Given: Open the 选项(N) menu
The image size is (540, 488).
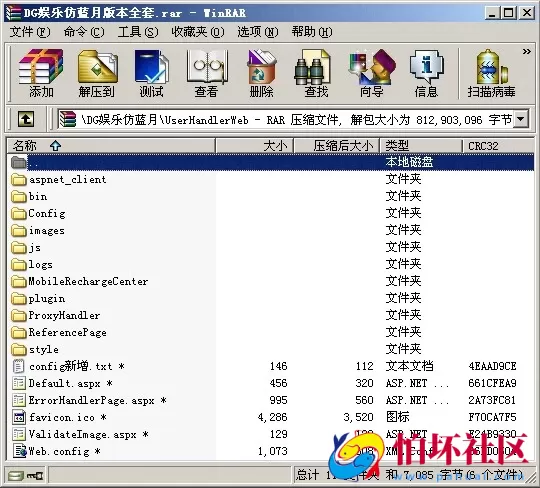Looking at the screenshot, I should [258, 32].
